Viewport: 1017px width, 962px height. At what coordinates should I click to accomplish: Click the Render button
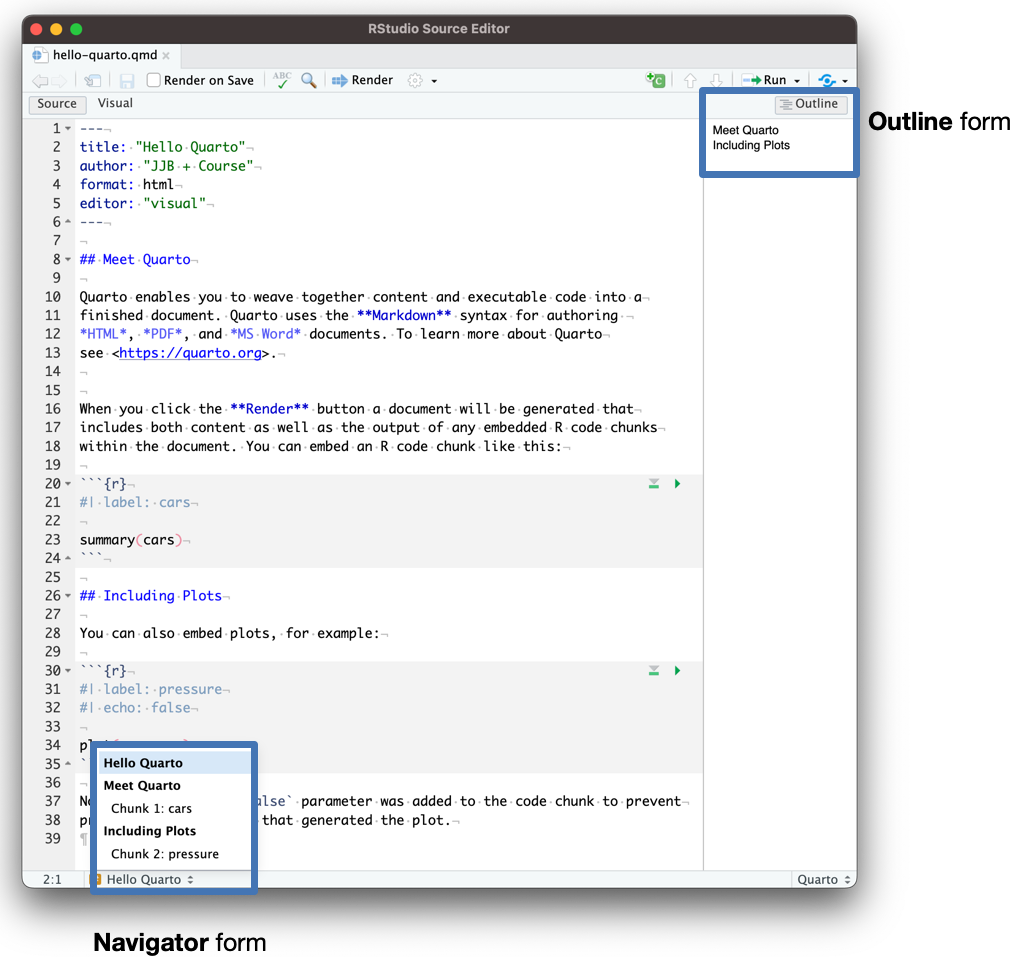[363, 80]
